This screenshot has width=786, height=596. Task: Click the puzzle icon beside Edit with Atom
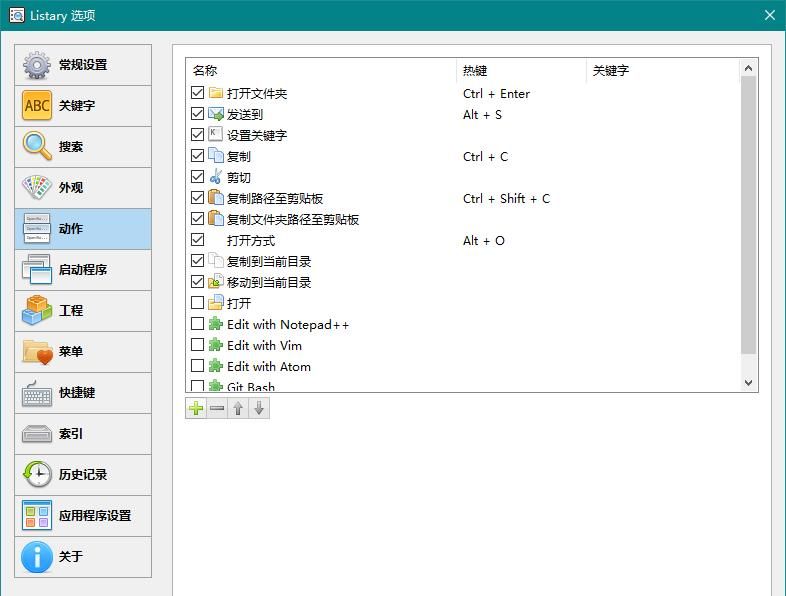(x=216, y=366)
